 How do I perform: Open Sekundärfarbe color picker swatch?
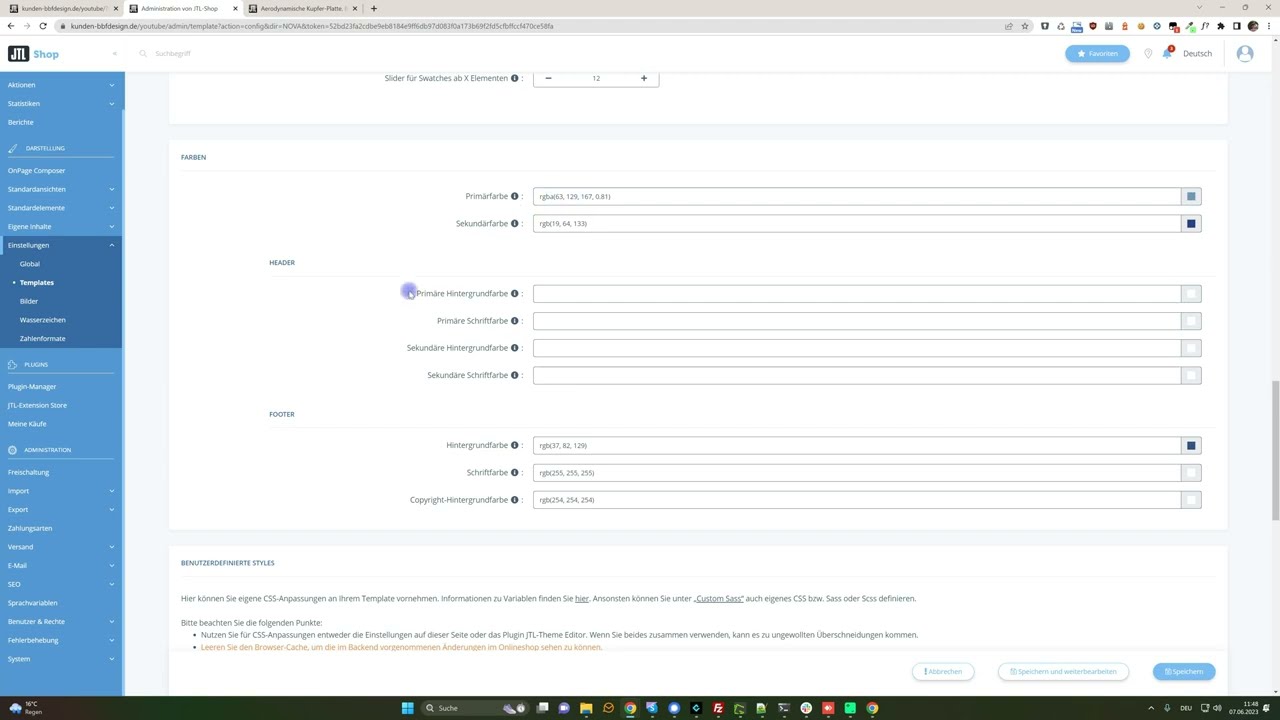point(1191,223)
